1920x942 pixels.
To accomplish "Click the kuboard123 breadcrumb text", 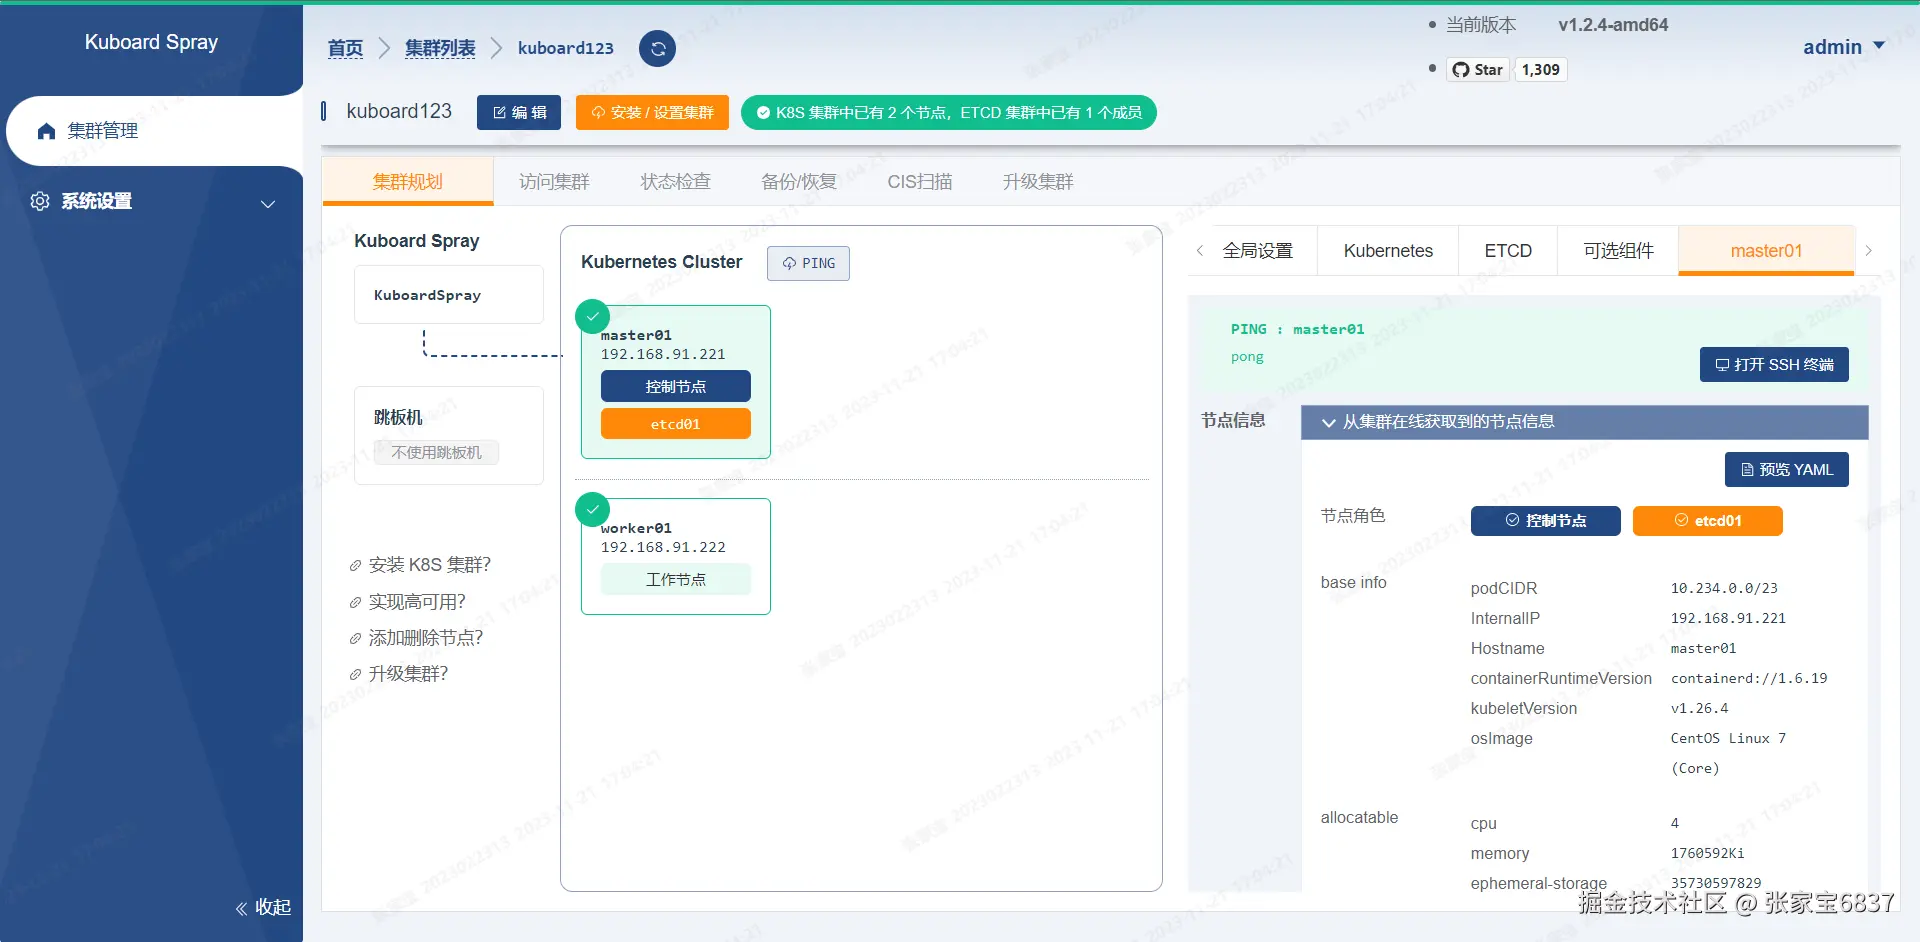I will coord(566,48).
